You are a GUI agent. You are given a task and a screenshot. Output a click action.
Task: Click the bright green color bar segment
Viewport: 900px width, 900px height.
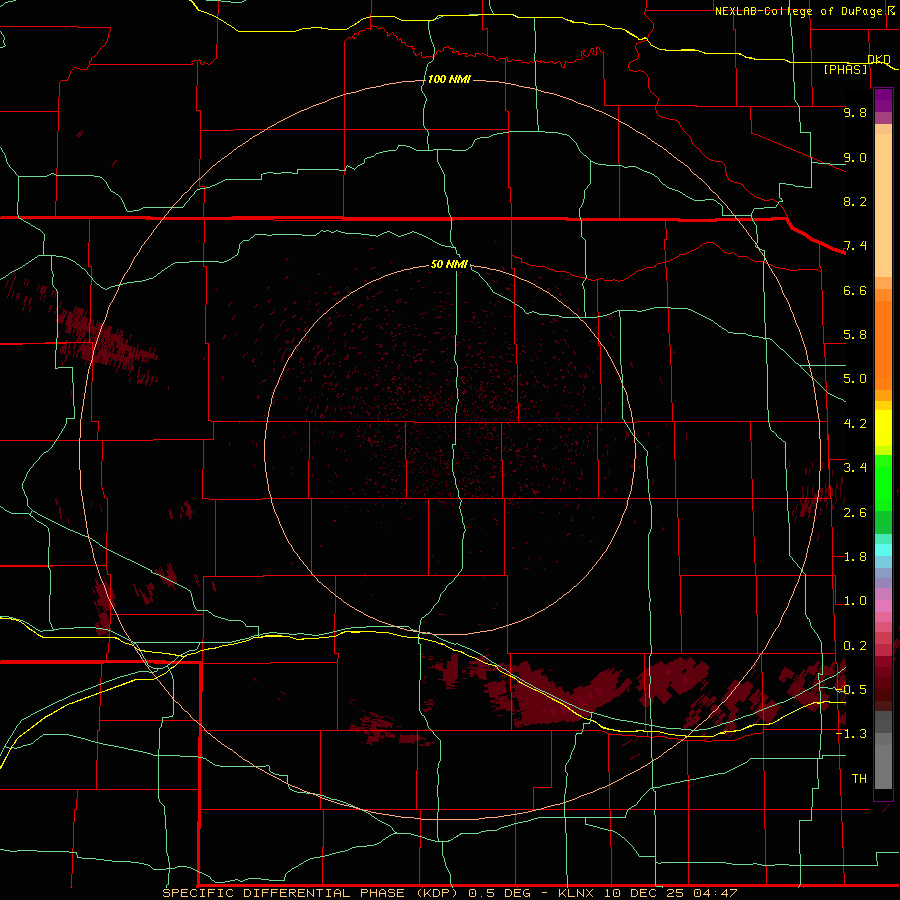[x=883, y=482]
